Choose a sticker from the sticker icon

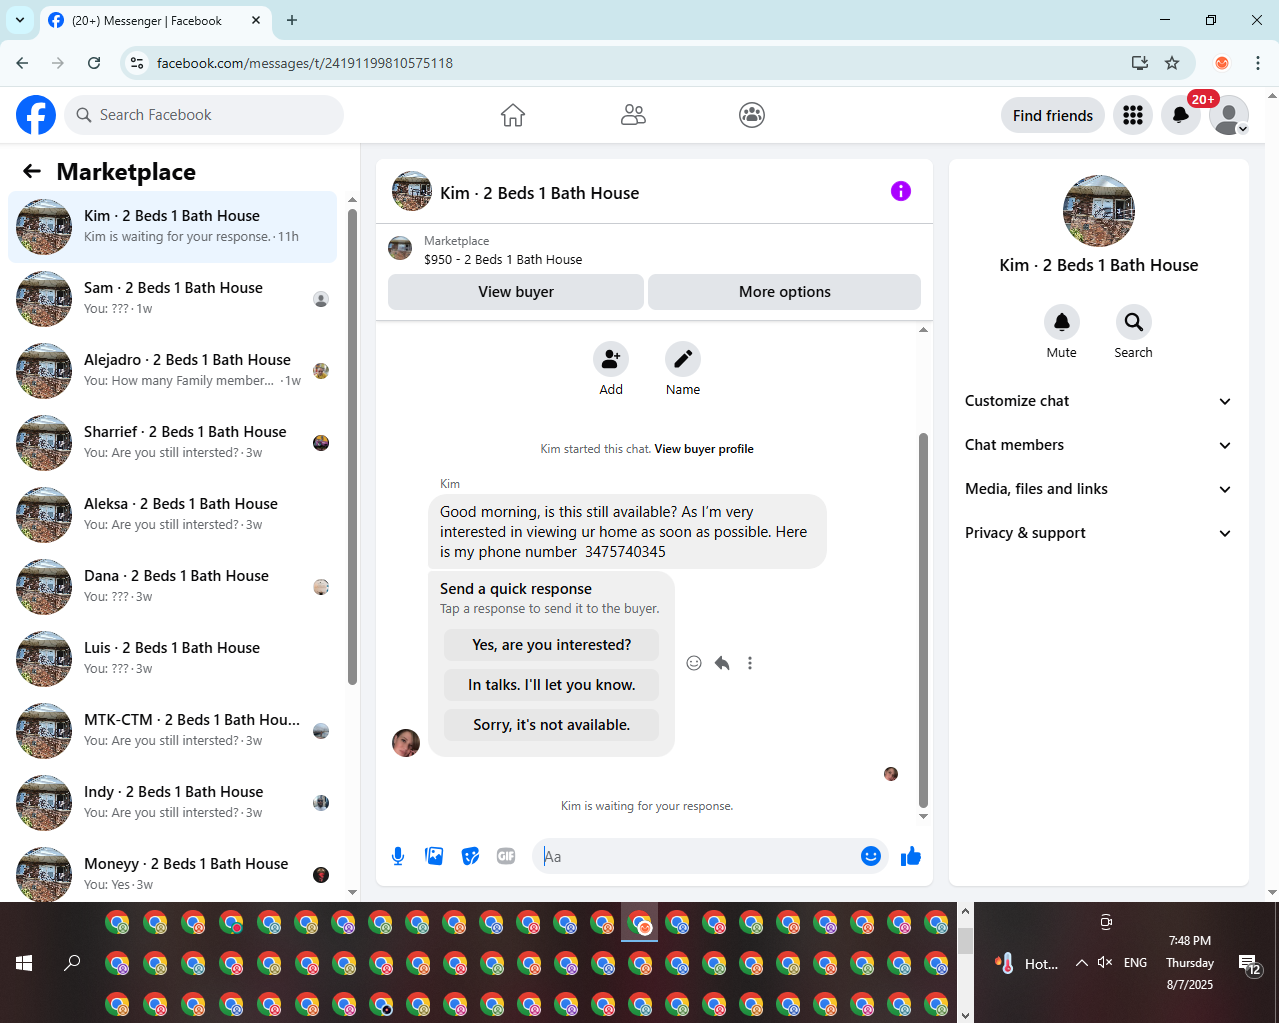click(x=470, y=856)
